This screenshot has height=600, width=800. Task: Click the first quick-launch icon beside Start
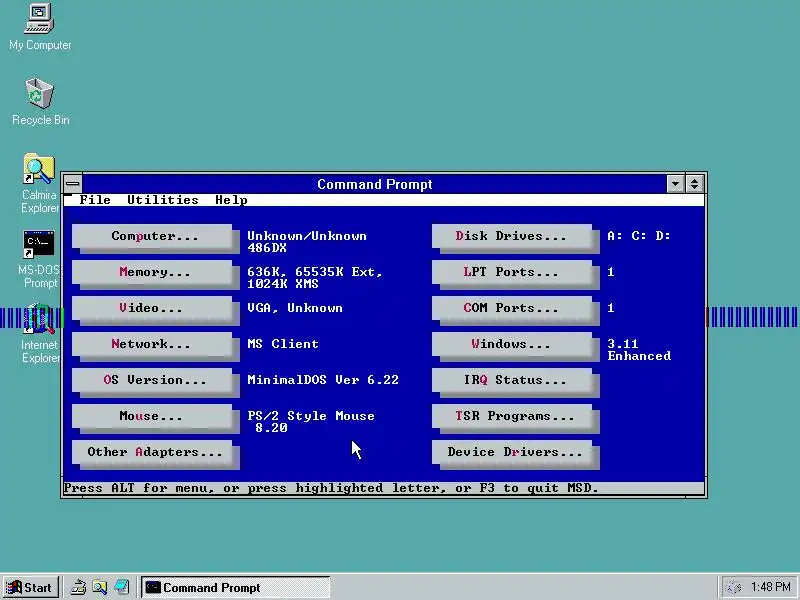coord(78,588)
